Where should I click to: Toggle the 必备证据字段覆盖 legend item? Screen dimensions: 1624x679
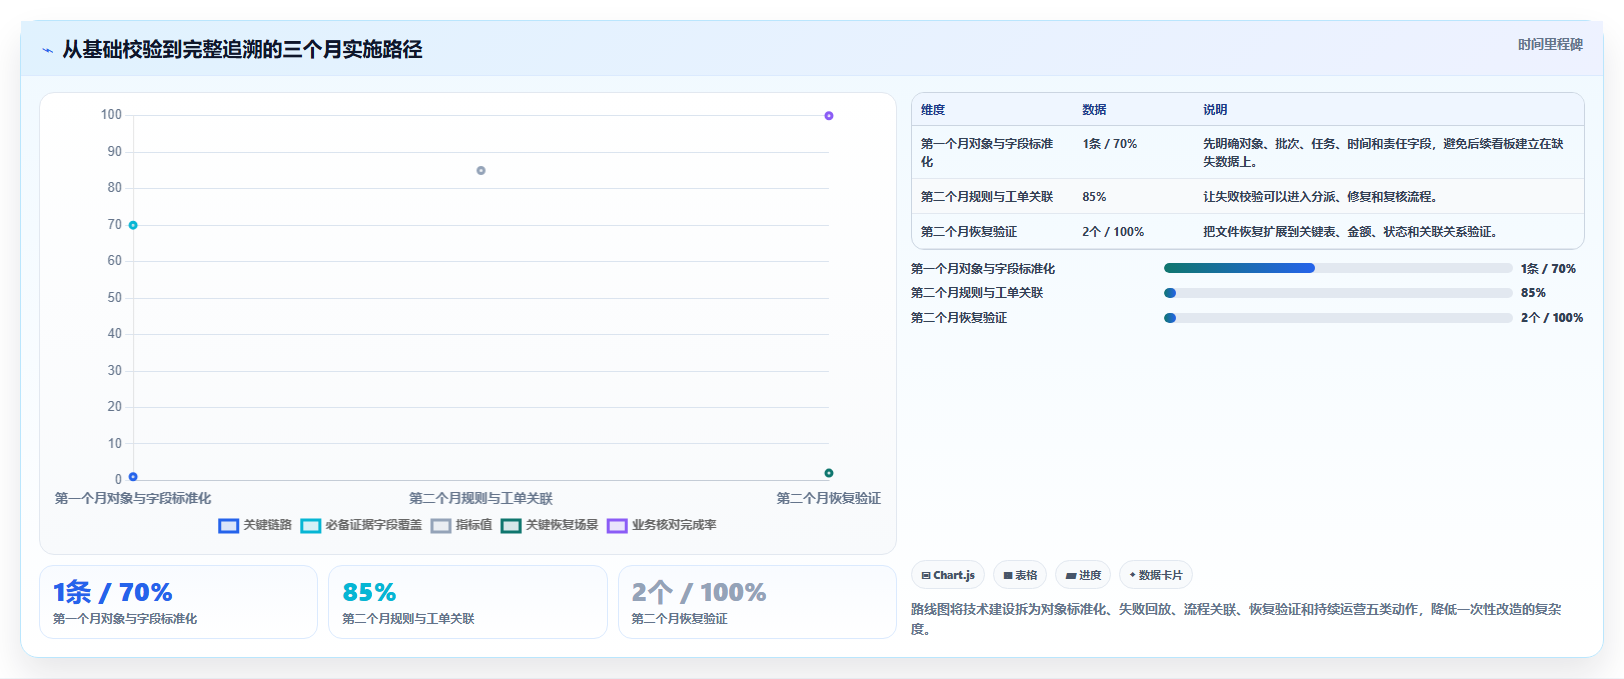click(361, 525)
